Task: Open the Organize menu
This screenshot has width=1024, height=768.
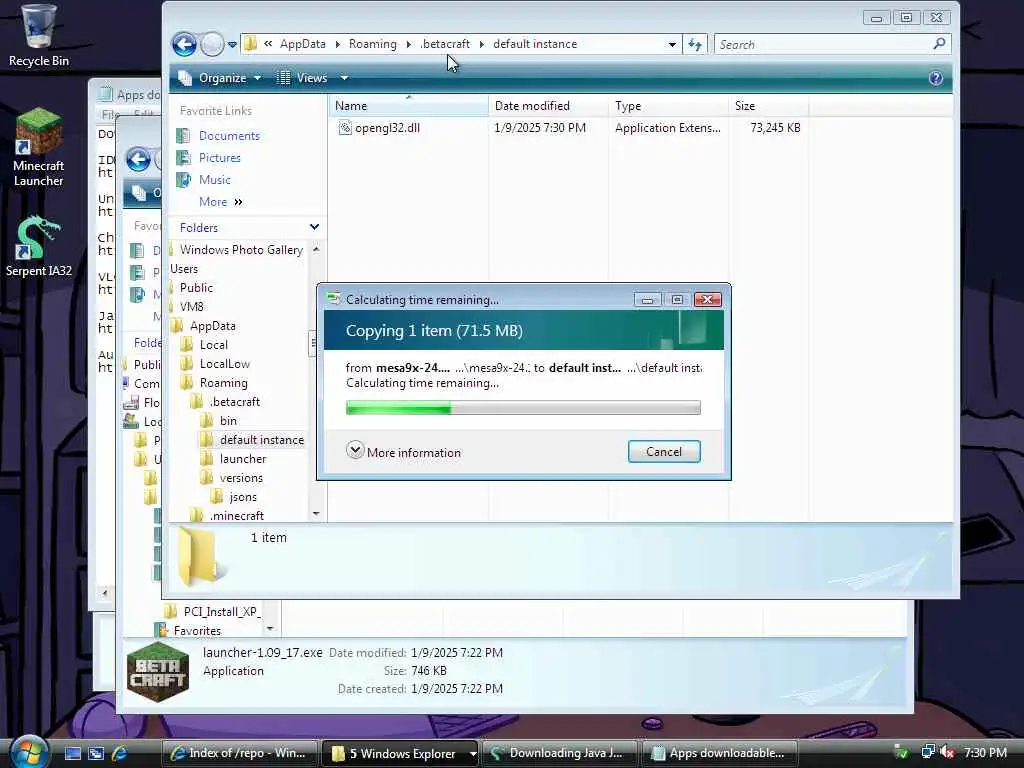Action: (x=220, y=78)
